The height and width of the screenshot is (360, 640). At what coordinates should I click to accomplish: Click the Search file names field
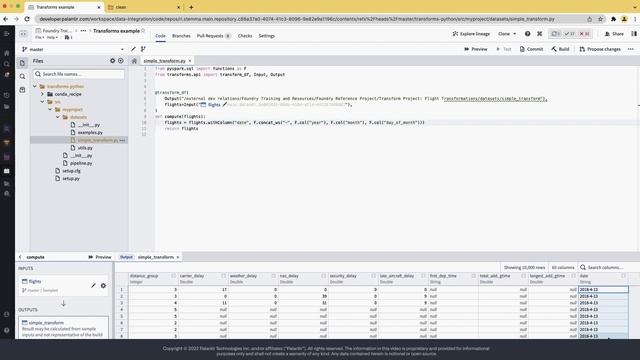[79, 74]
